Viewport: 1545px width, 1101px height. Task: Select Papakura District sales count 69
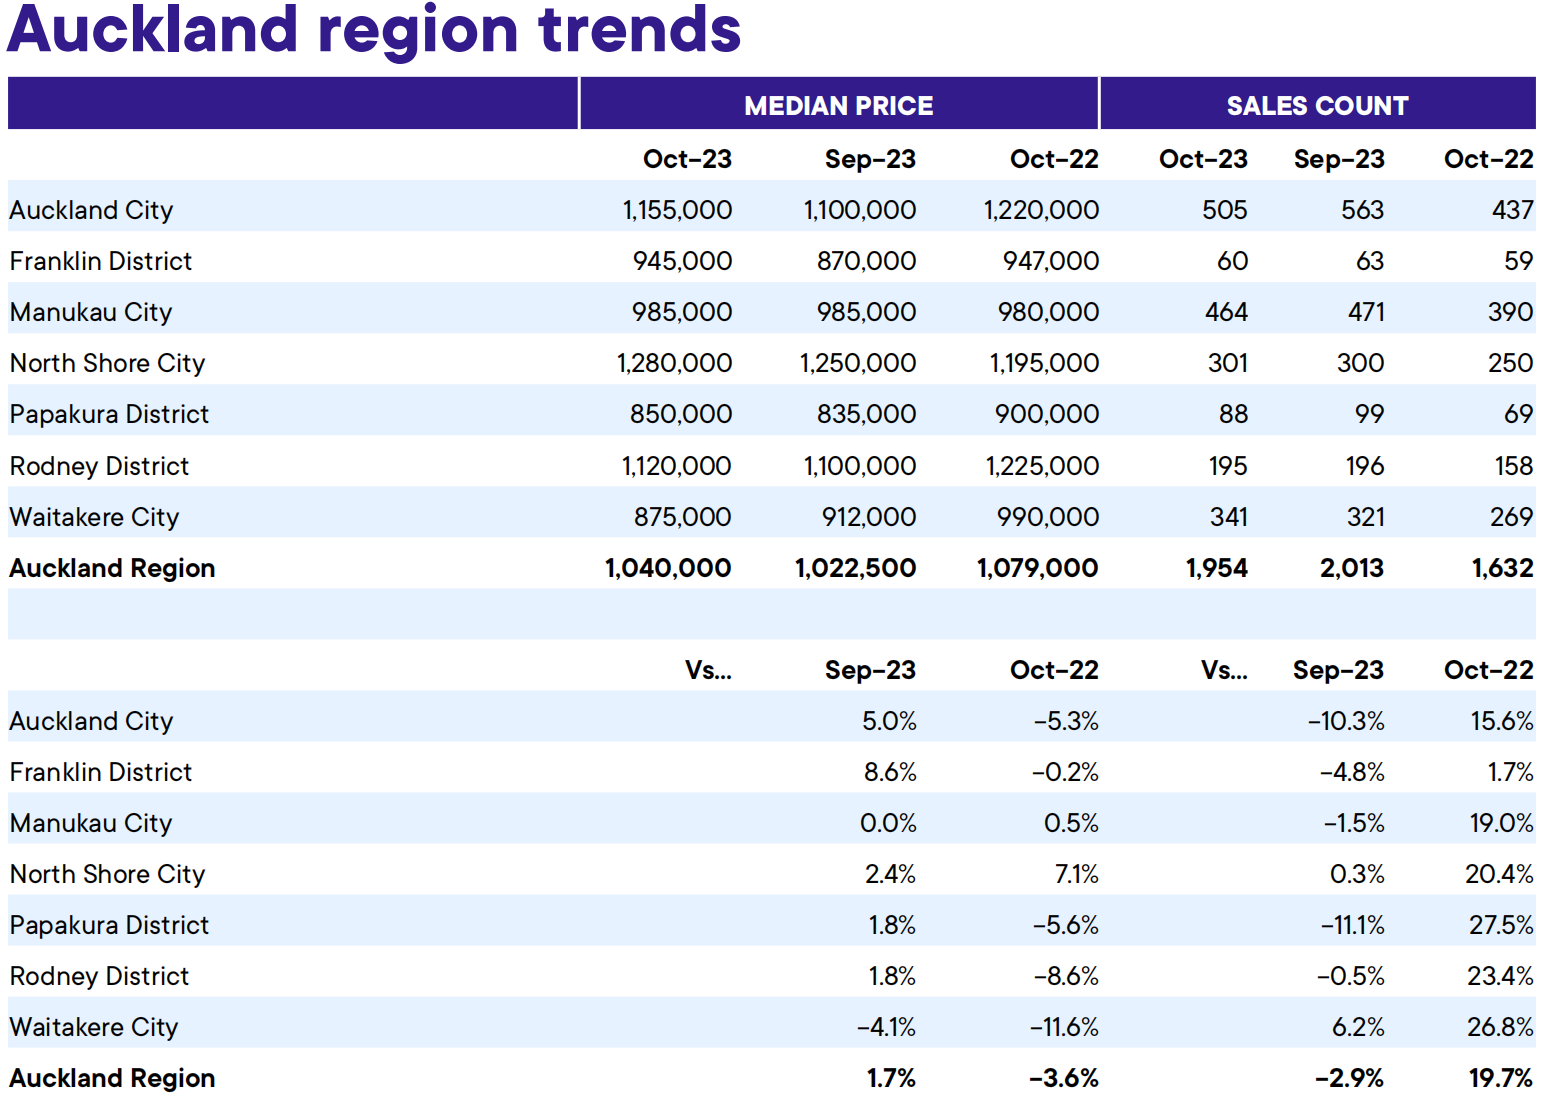pyautogui.click(x=1518, y=414)
